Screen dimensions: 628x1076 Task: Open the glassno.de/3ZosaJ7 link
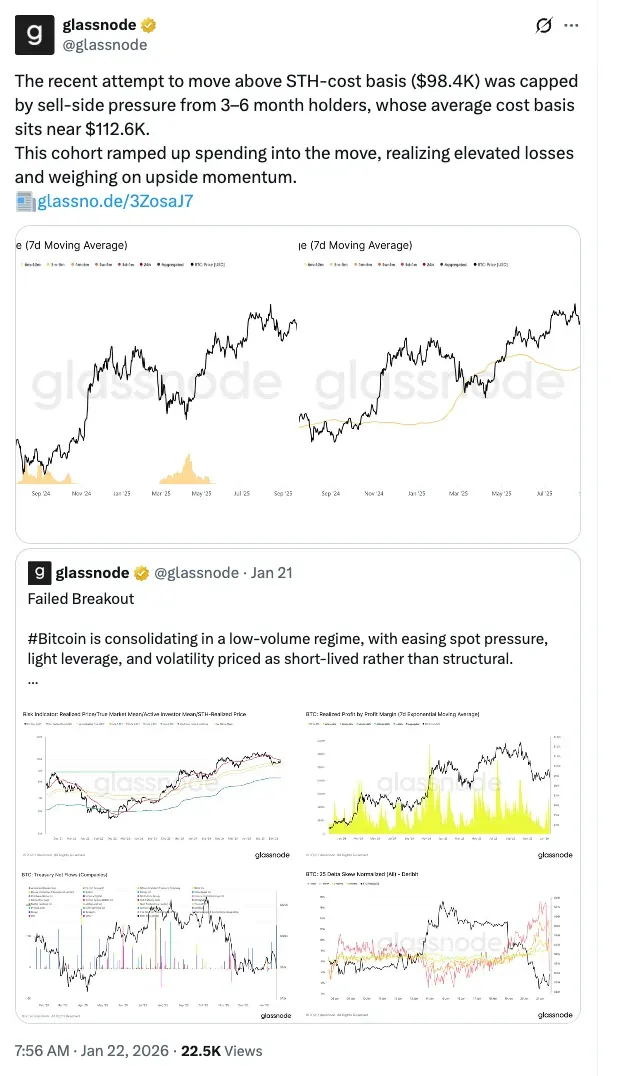click(115, 201)
